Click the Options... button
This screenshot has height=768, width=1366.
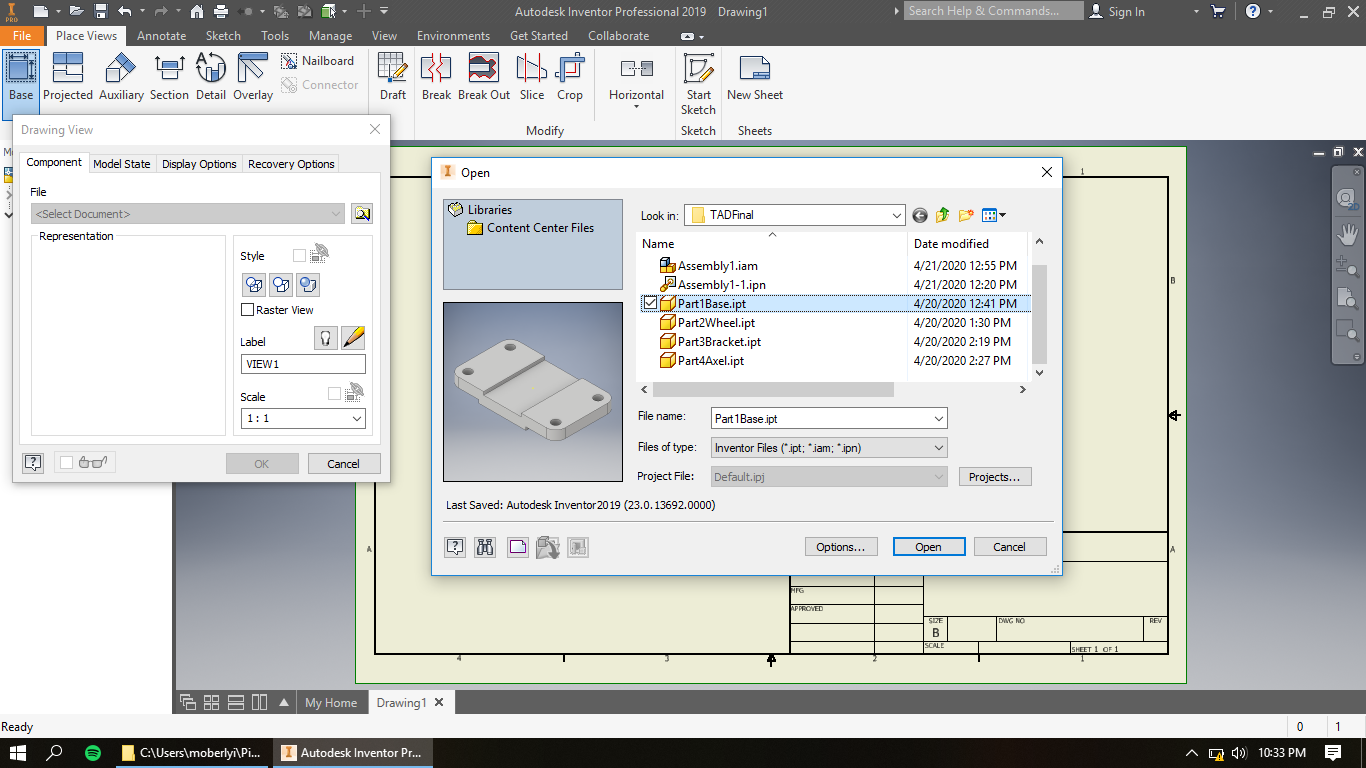(x=841, y=547)
